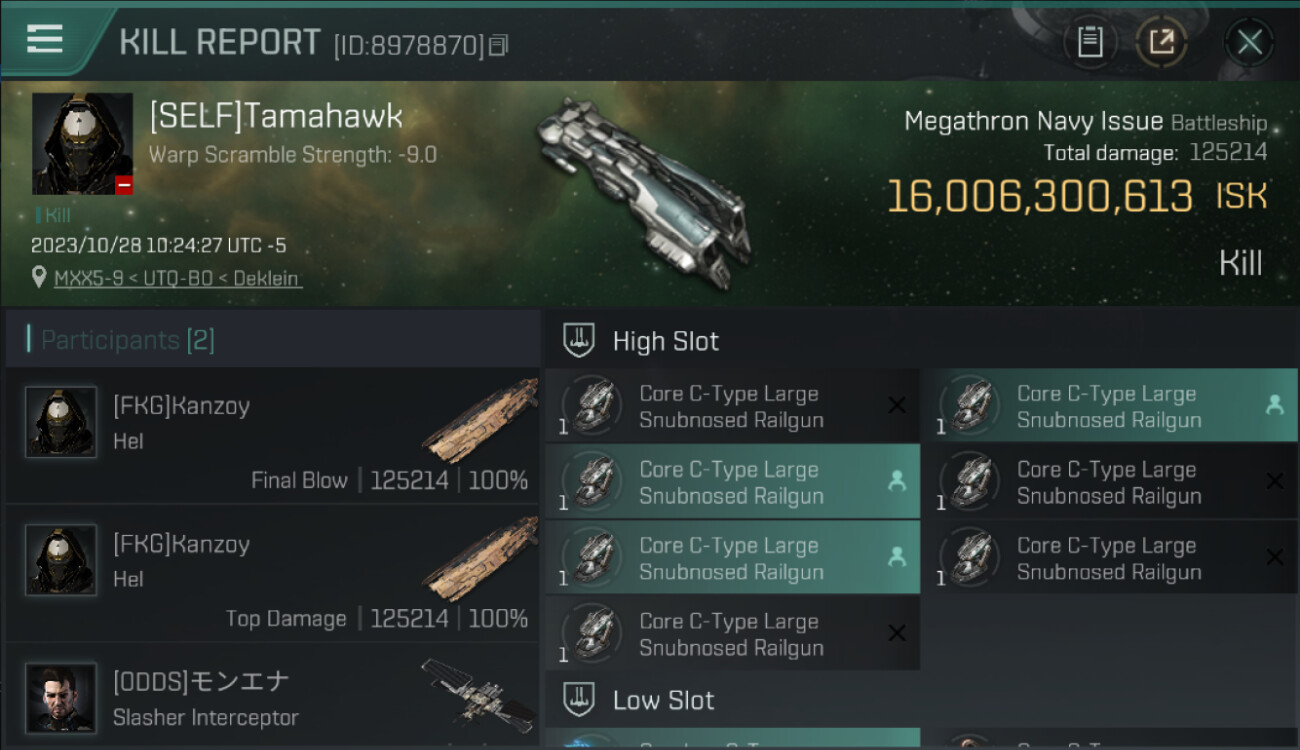Select first railgun in left High Slot column
This screenshot has height=750, width=1300.
tap(732, 407)
